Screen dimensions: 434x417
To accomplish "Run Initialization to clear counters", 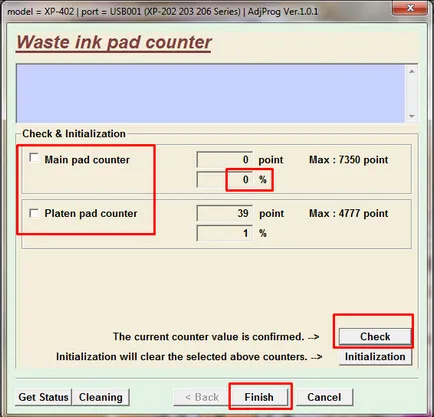I will pyautogui.click(x=375, y=357).
